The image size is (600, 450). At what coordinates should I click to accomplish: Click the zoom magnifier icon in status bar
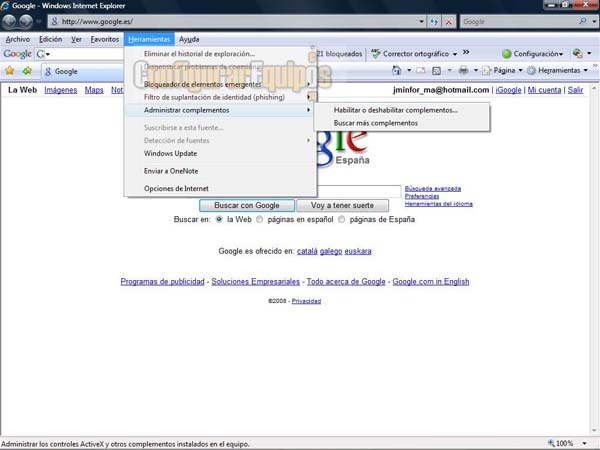click(551, 443)
